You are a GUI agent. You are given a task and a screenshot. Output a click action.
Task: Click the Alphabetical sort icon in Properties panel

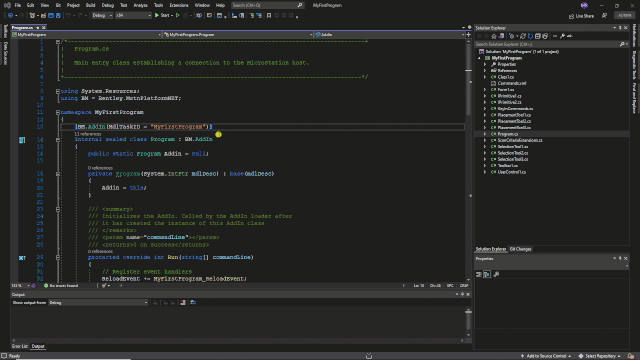pos(487,274)
